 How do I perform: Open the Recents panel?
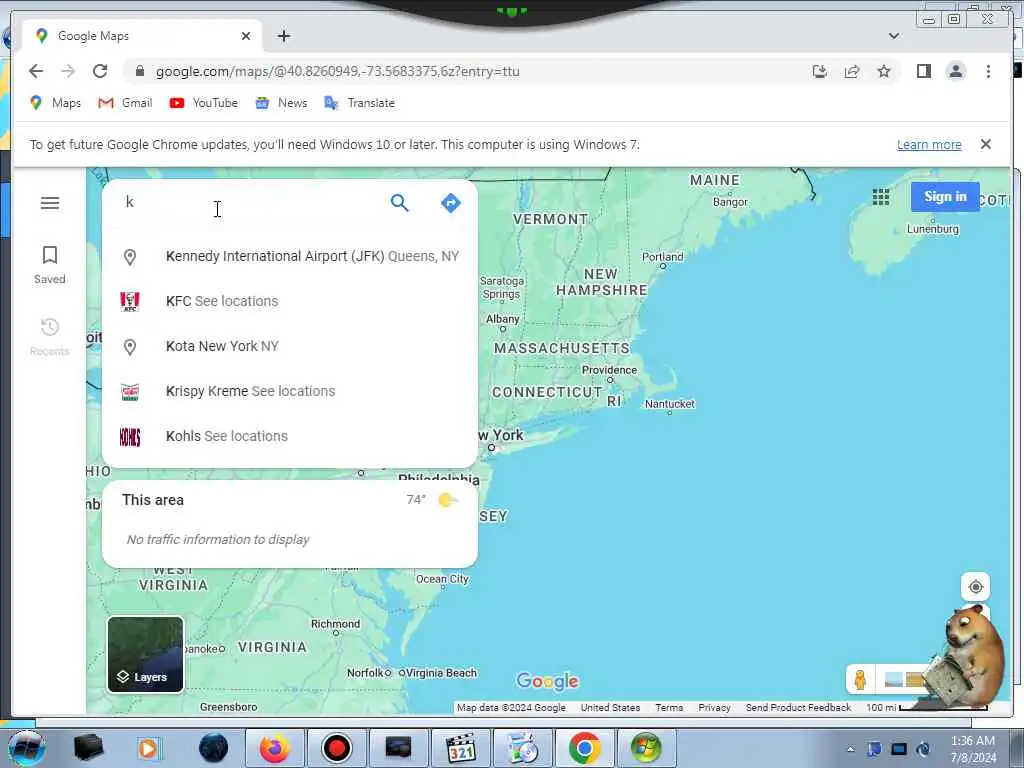[50, 336]
